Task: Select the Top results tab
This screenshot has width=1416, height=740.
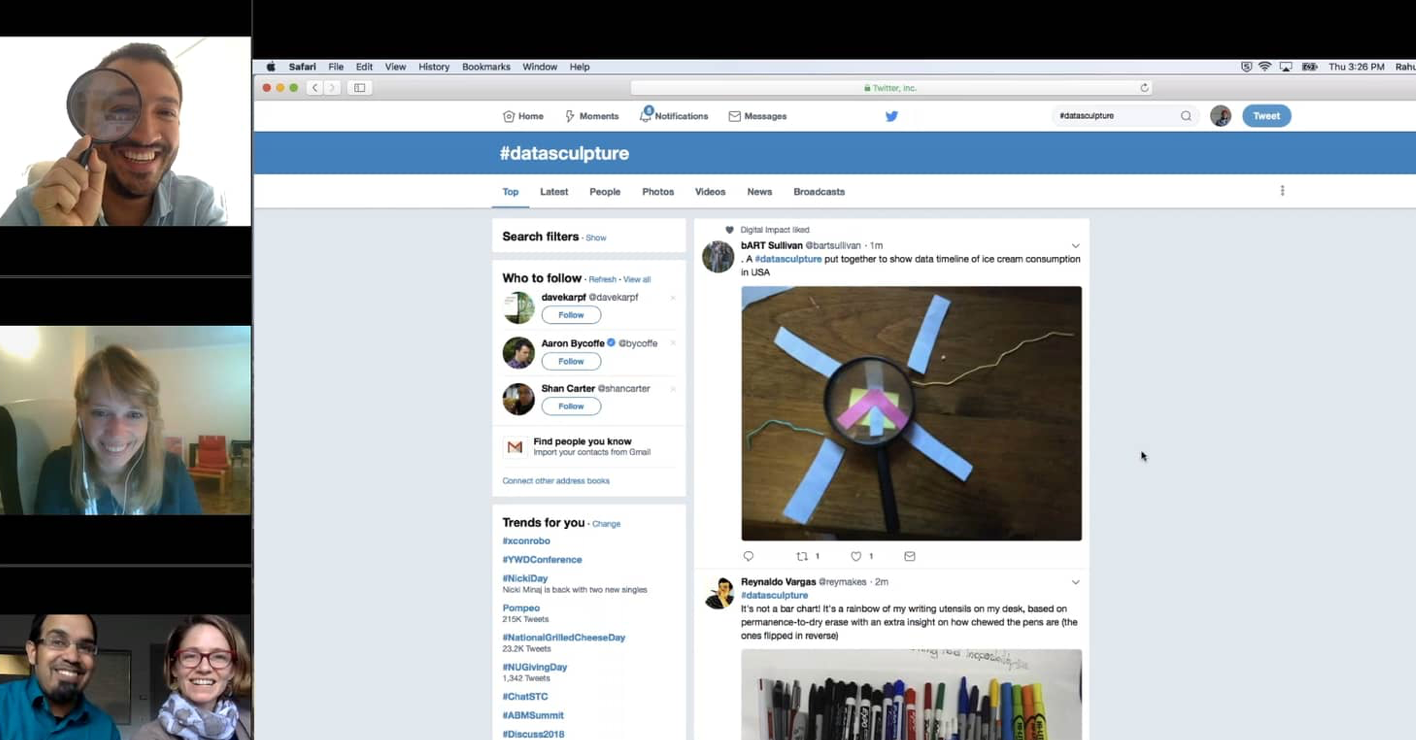Action: [510, 192]
